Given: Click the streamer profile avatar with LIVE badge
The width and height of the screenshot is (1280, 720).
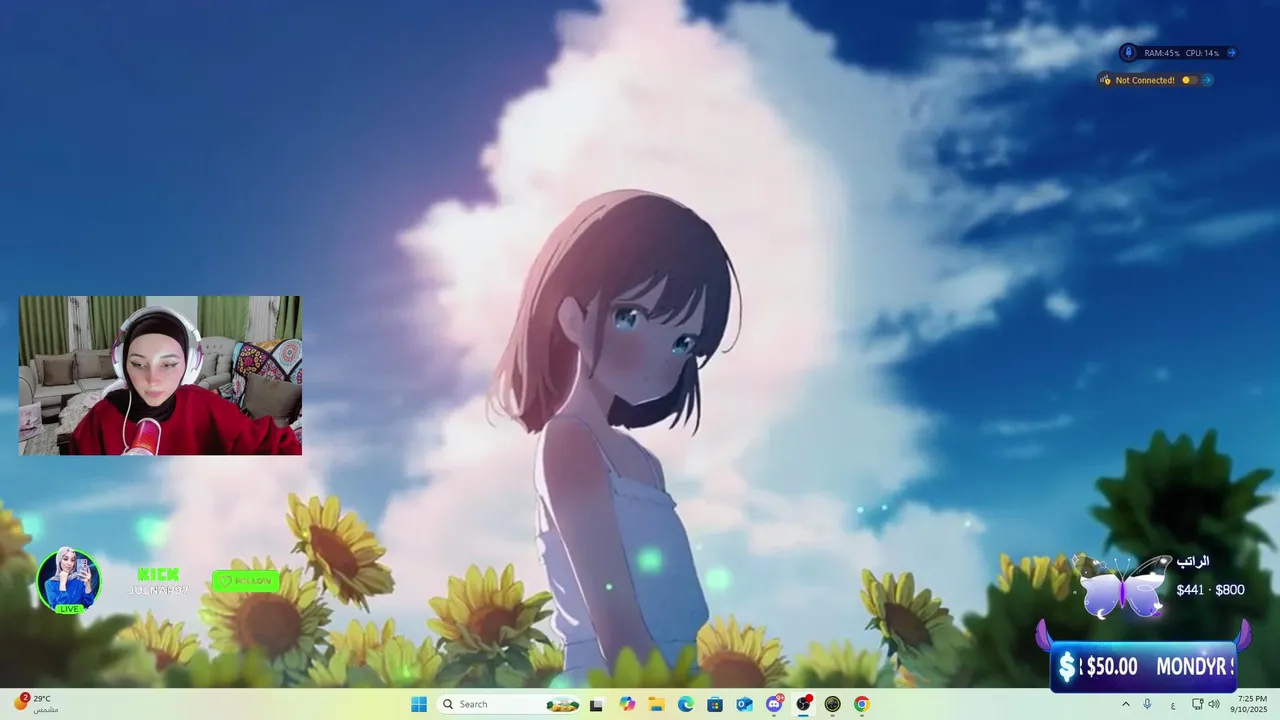Looking at the screenshot, I should coord(69,580).
